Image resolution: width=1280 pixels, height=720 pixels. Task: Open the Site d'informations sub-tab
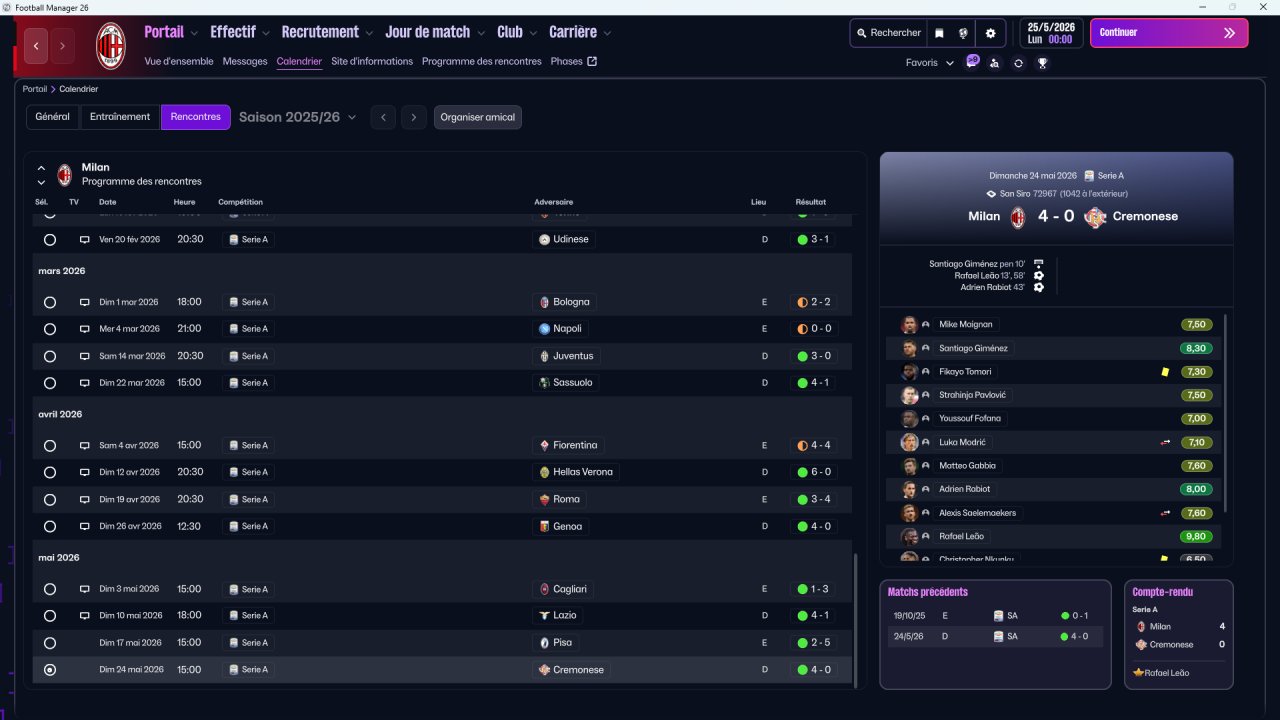[x=372, y=61]
